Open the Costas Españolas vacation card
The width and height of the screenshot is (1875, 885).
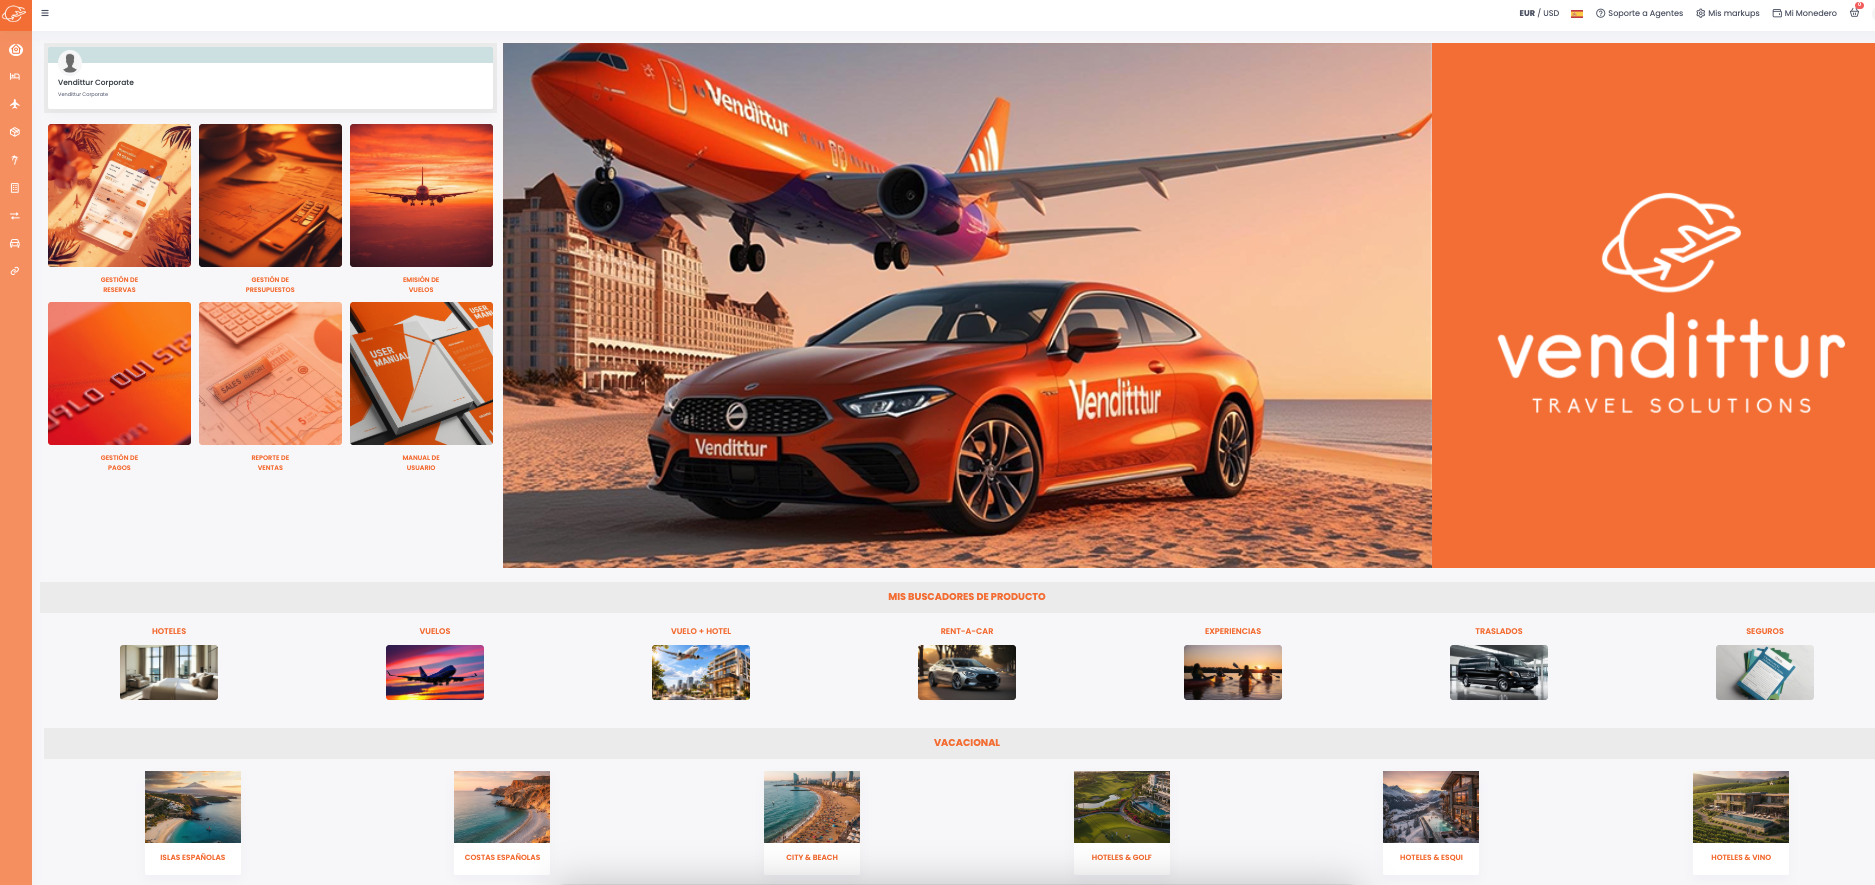[x=502, y=822]
